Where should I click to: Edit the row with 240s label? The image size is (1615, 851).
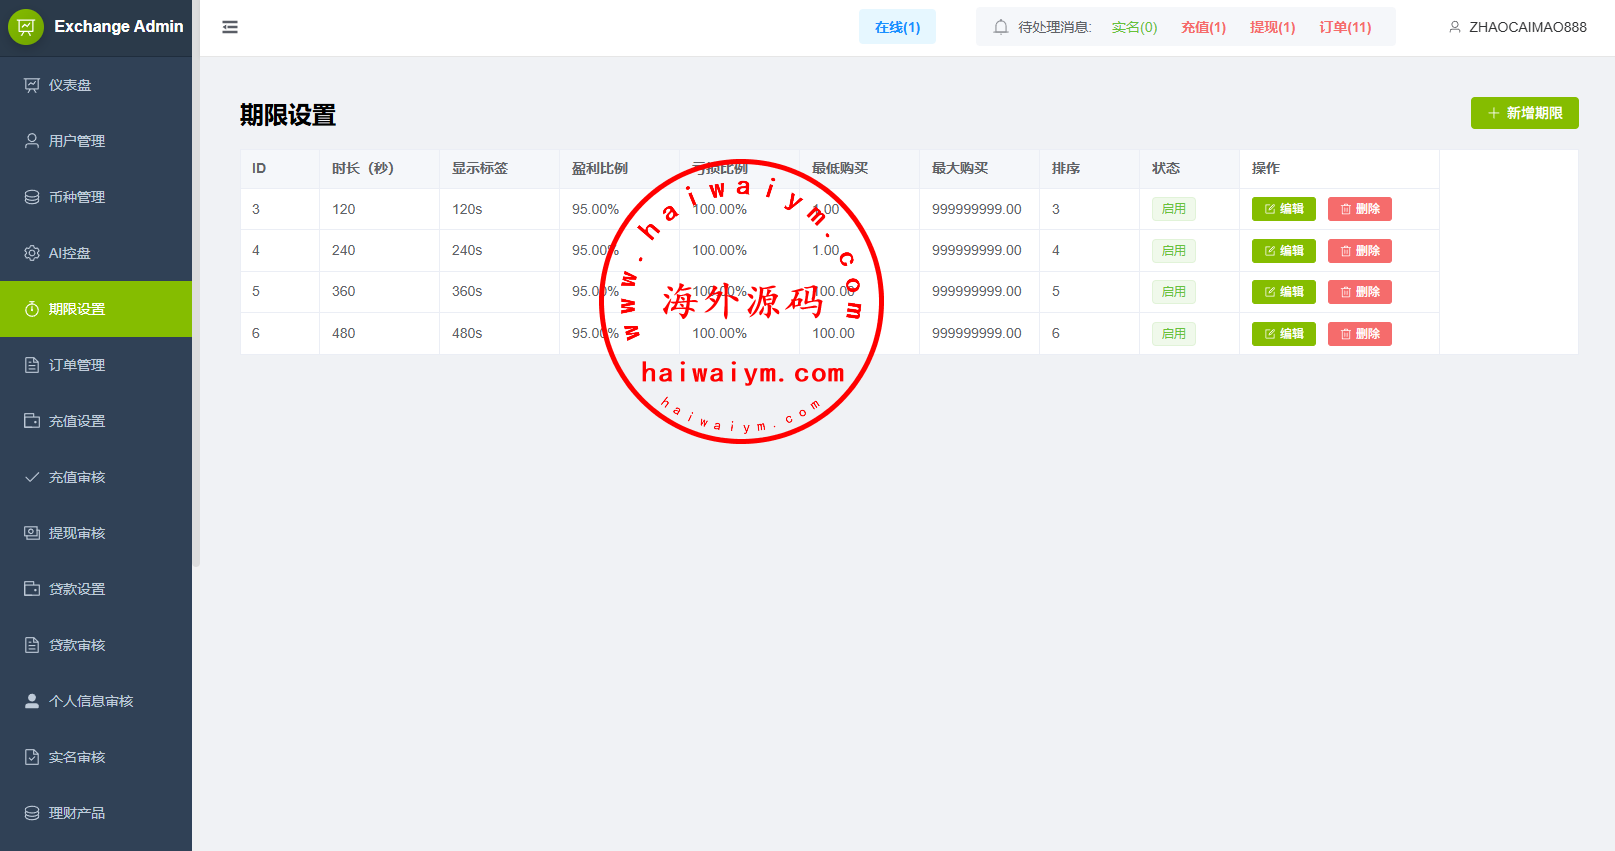(1283, 251)
